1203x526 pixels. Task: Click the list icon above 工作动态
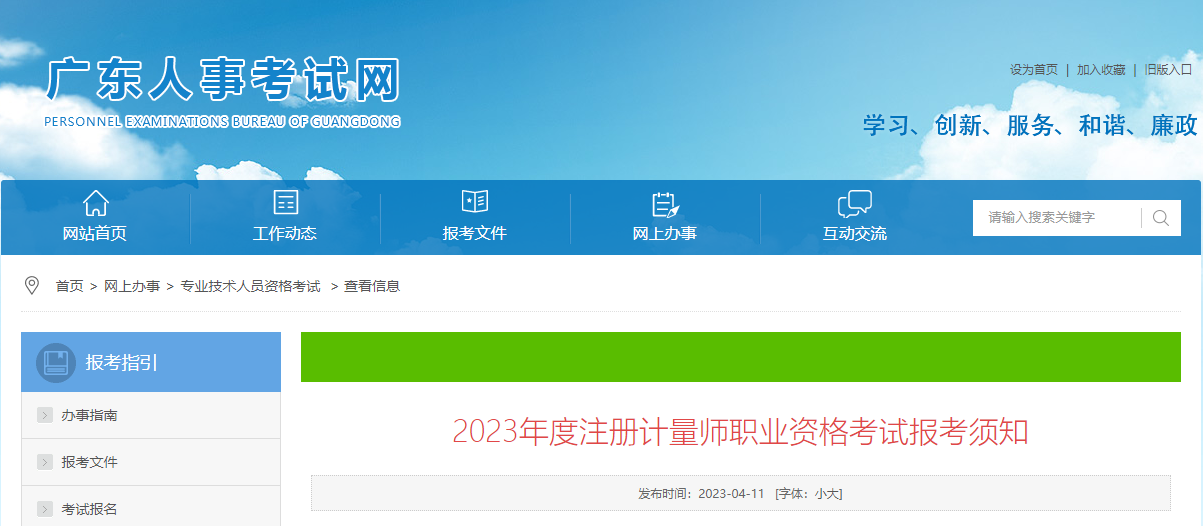285,203
